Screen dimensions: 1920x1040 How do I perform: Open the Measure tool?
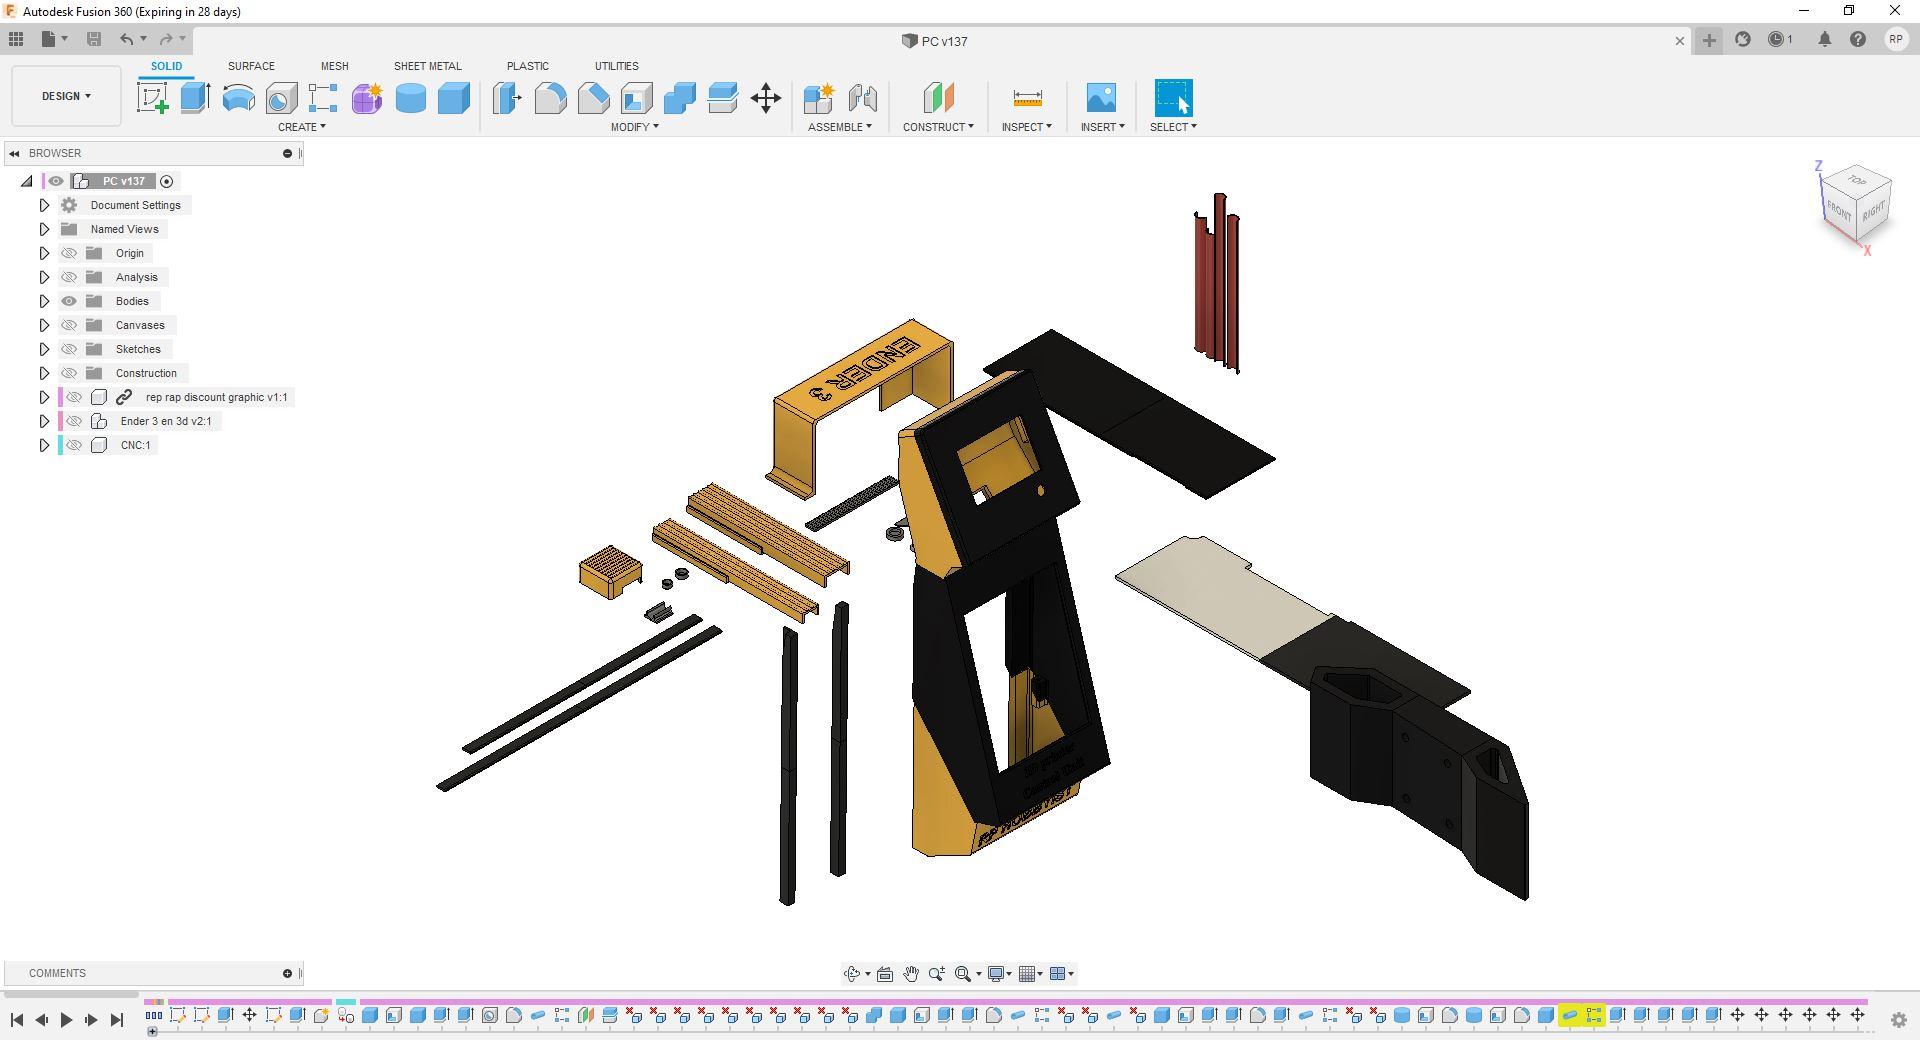tap(1027, 98)
